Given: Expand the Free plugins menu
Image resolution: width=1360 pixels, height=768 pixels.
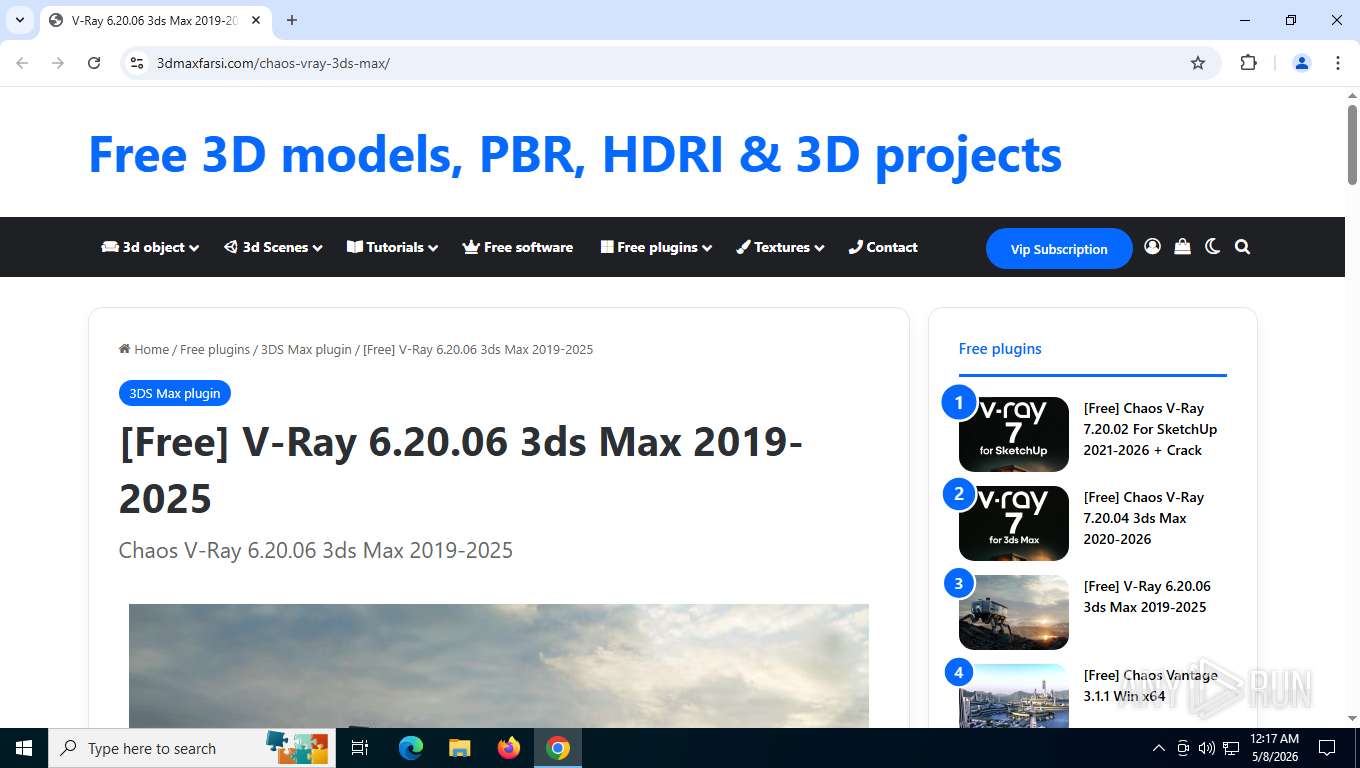Looking at the screenshot, I should 656,247.
